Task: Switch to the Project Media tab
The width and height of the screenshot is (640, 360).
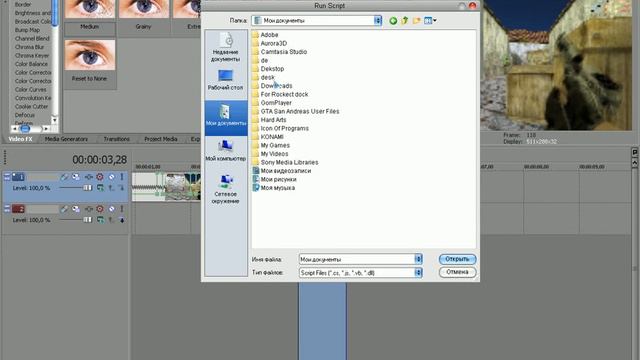Action: [x=161, y=139]
